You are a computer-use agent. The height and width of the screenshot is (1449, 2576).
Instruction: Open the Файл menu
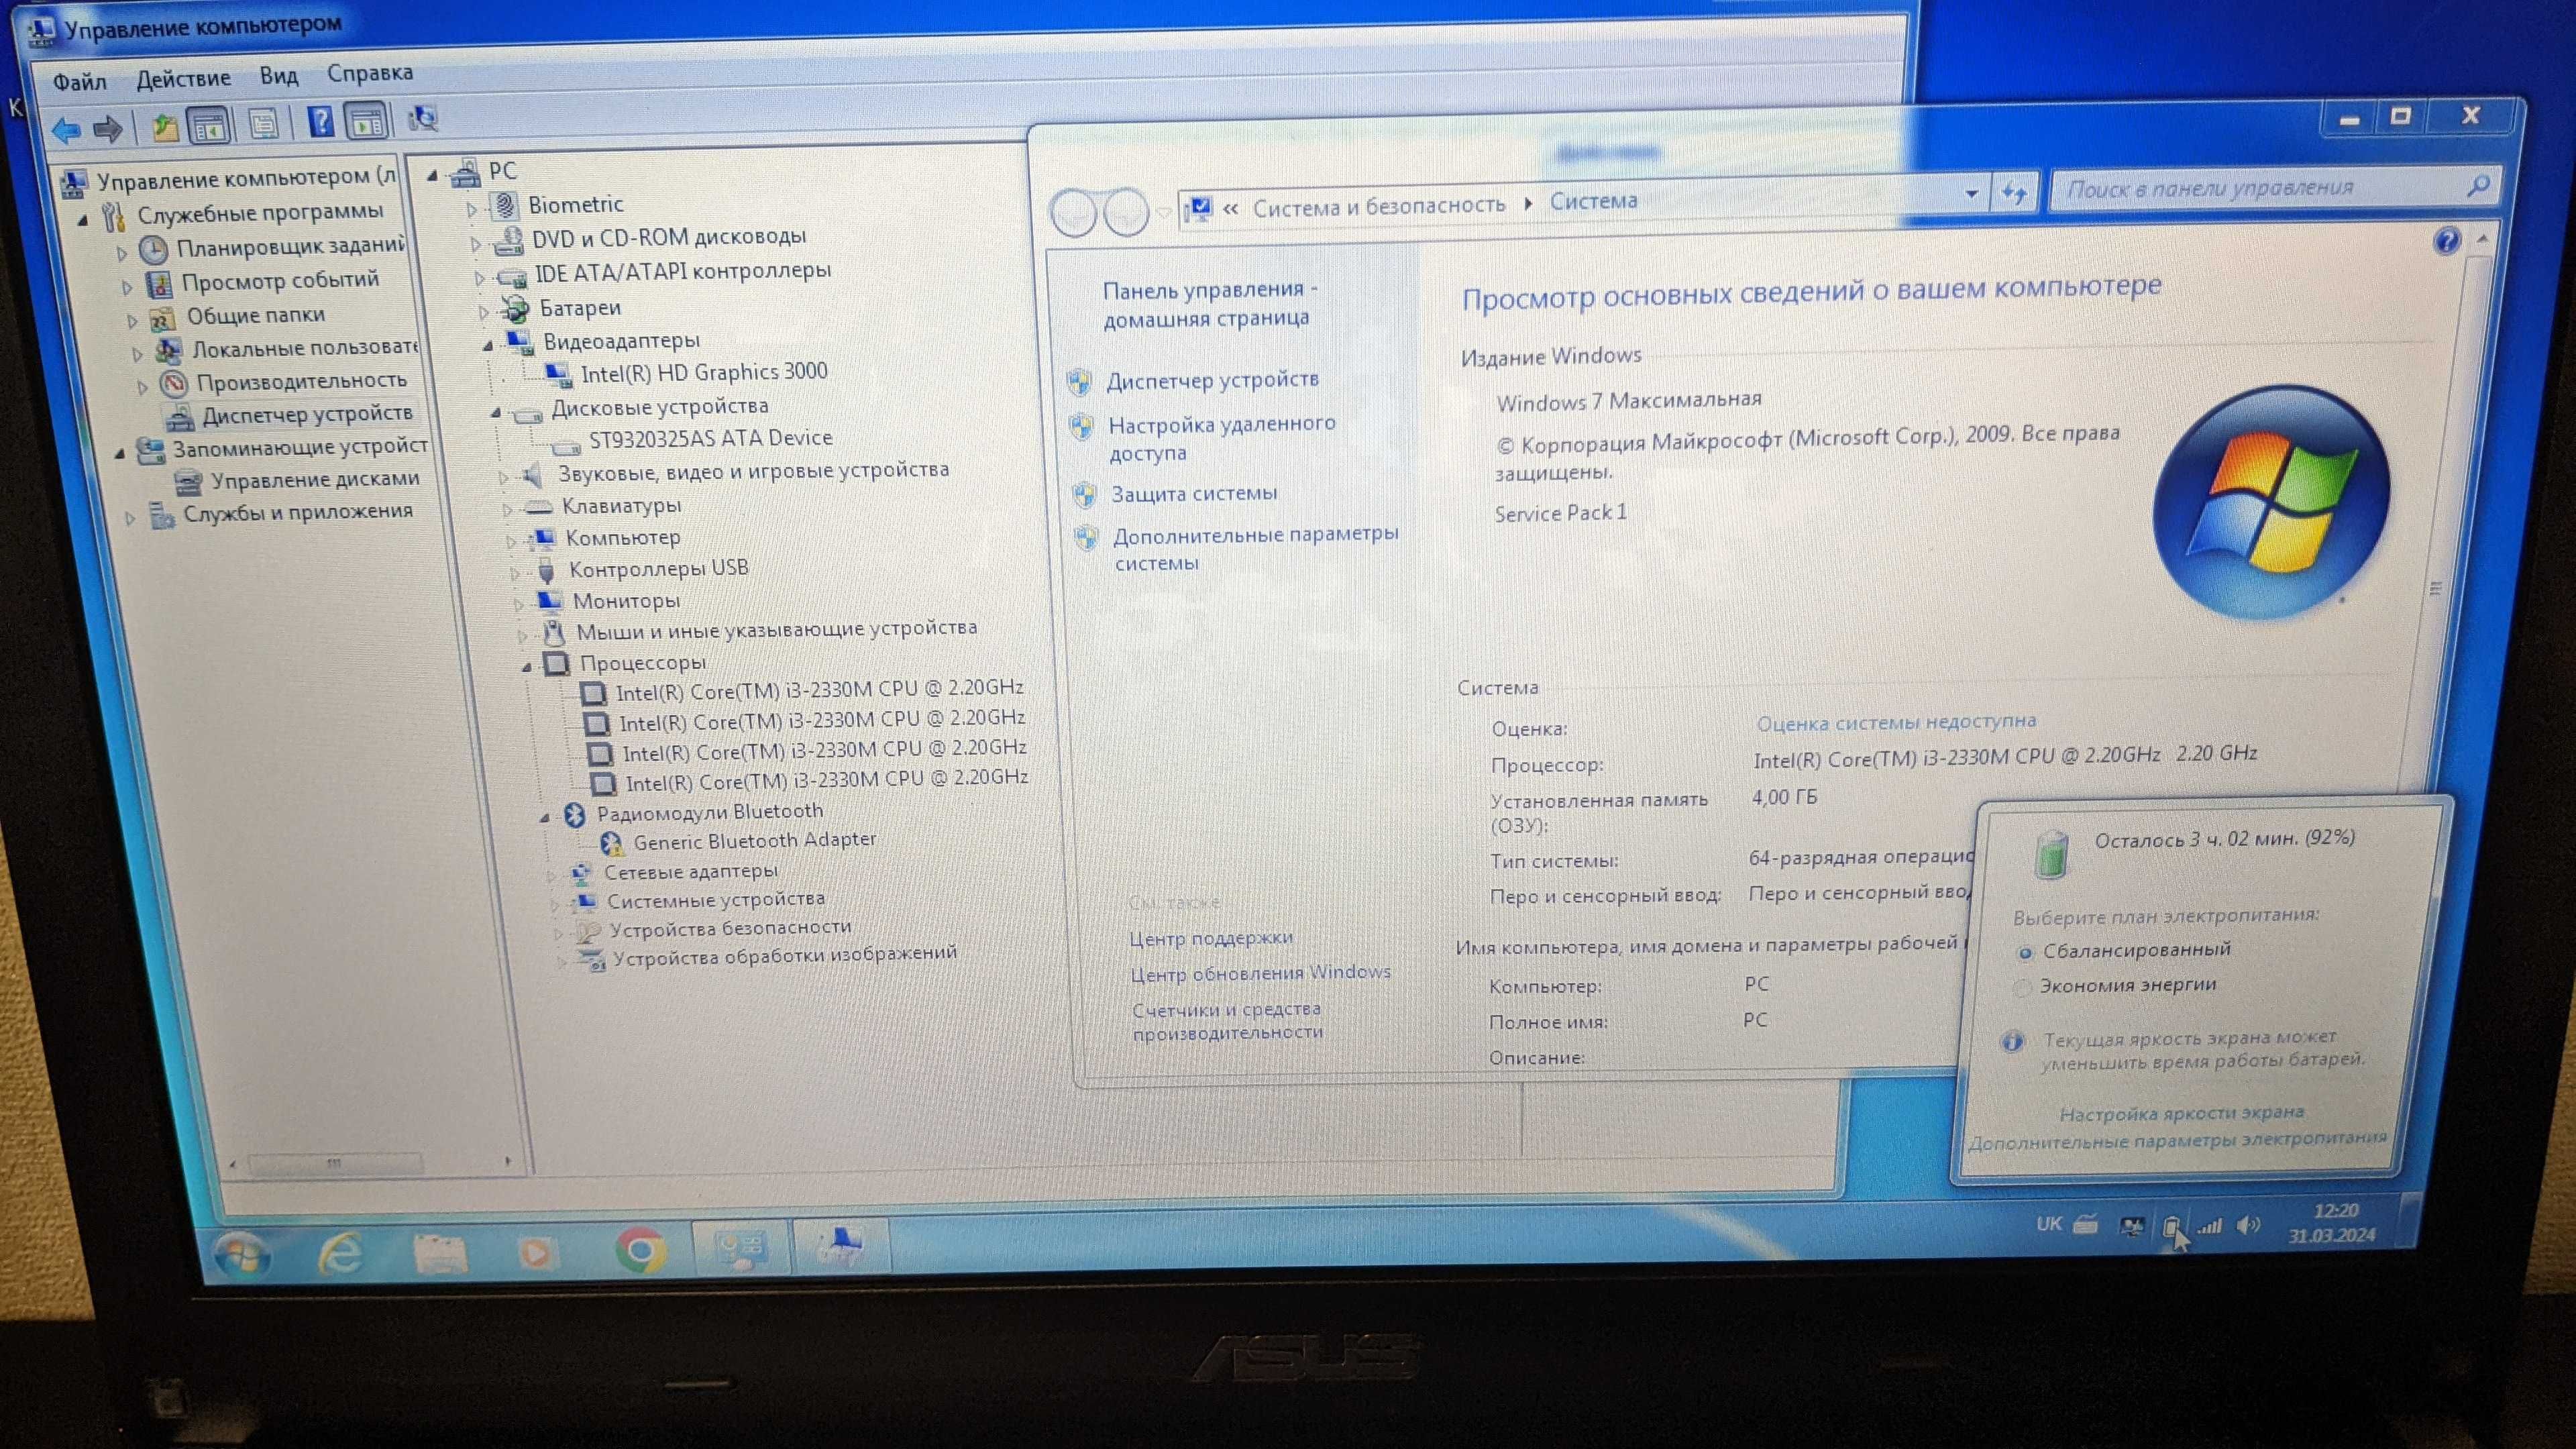79,82
